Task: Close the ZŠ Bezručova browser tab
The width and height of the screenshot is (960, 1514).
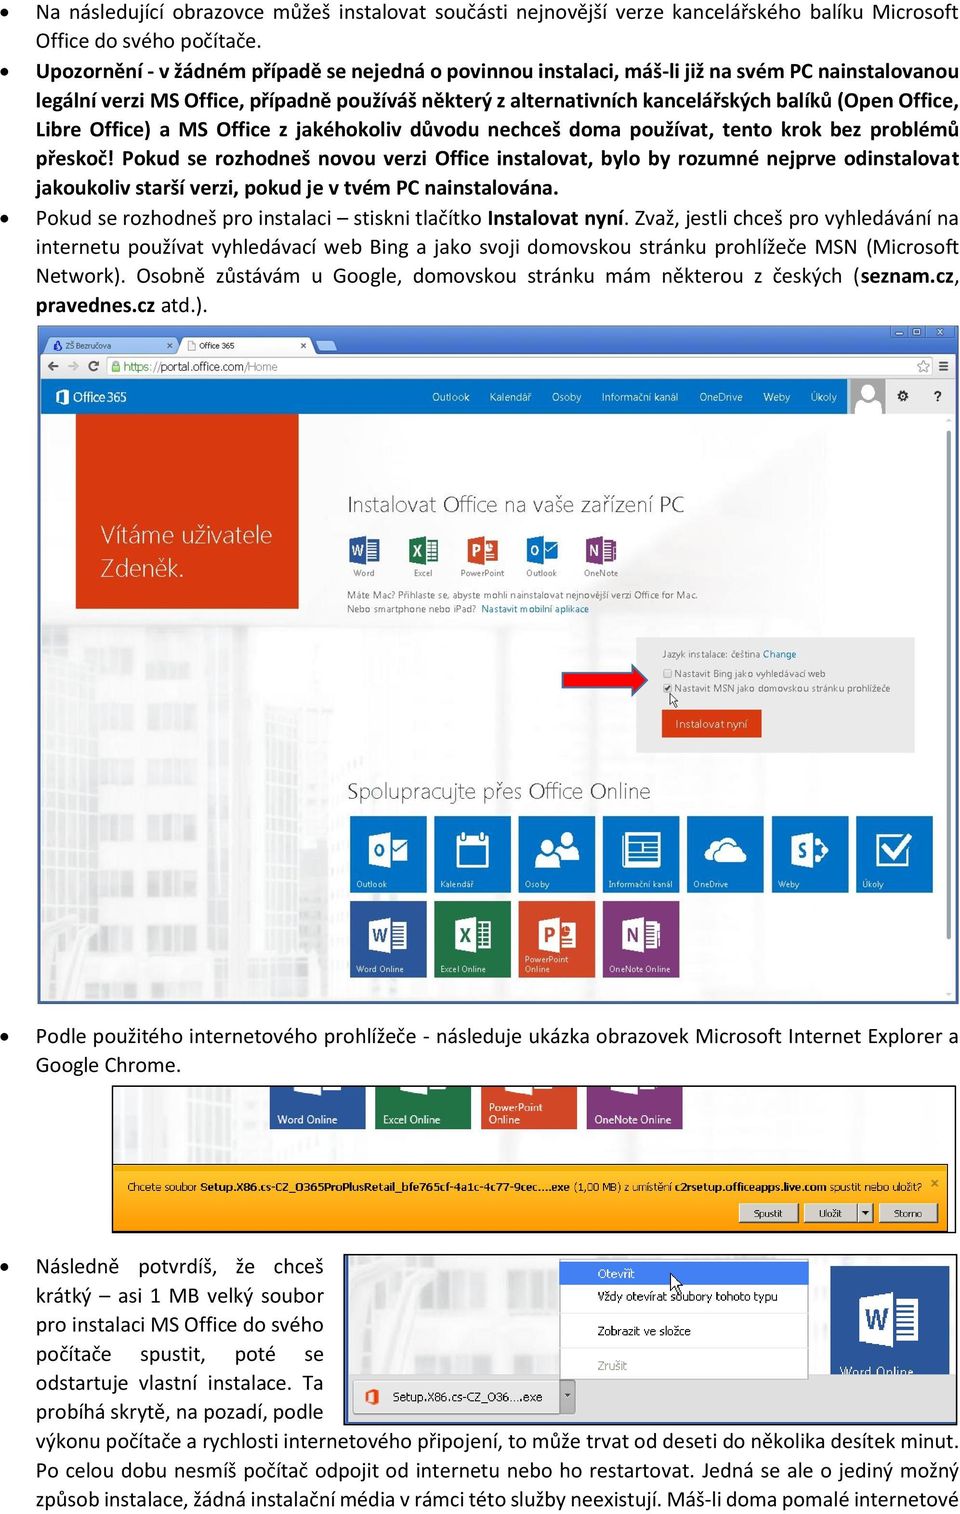Action: 169,345
